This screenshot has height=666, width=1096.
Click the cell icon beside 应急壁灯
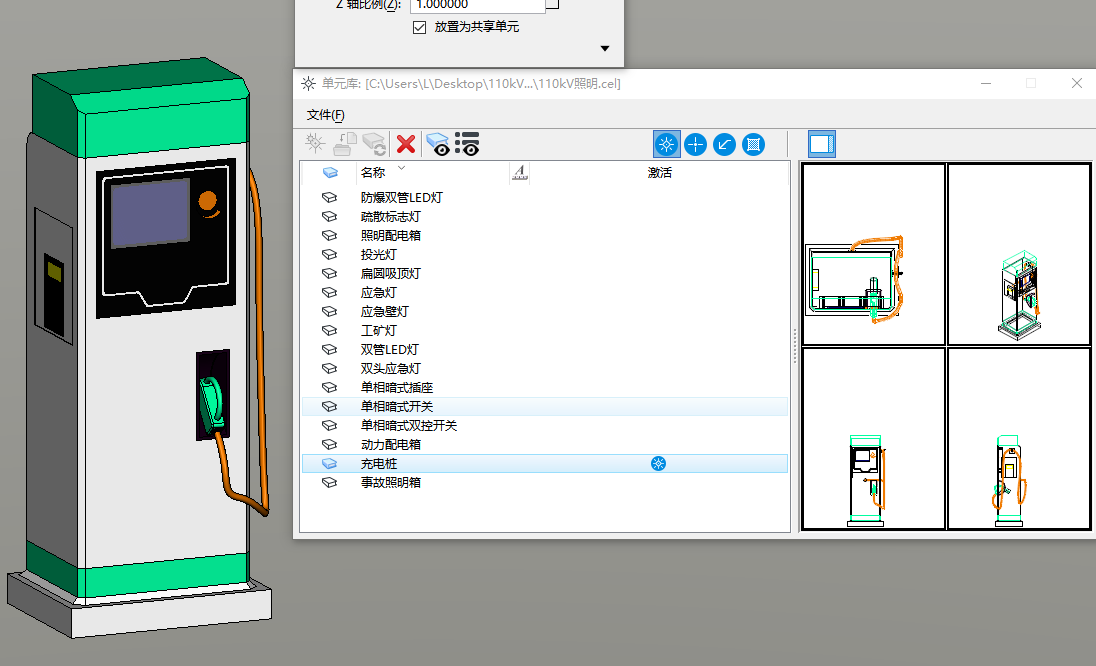pyautogui.click(x=329, y=311)
